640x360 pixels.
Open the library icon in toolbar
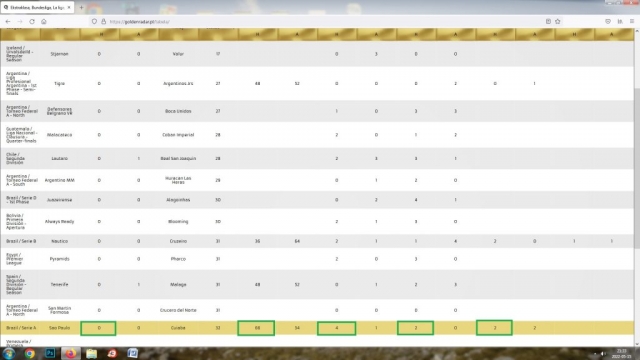620,22
